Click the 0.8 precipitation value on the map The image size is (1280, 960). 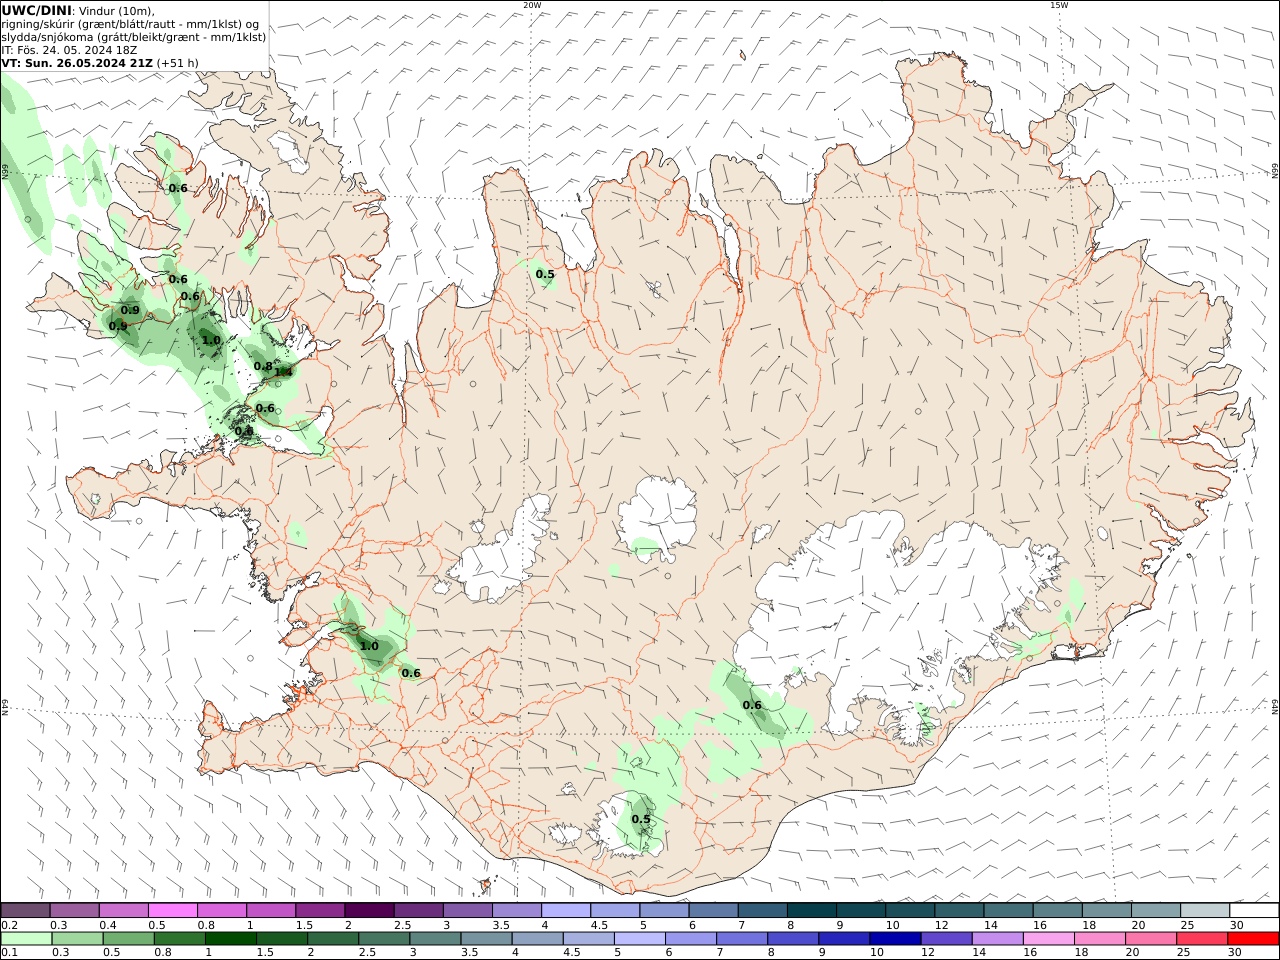pos(262,366)
